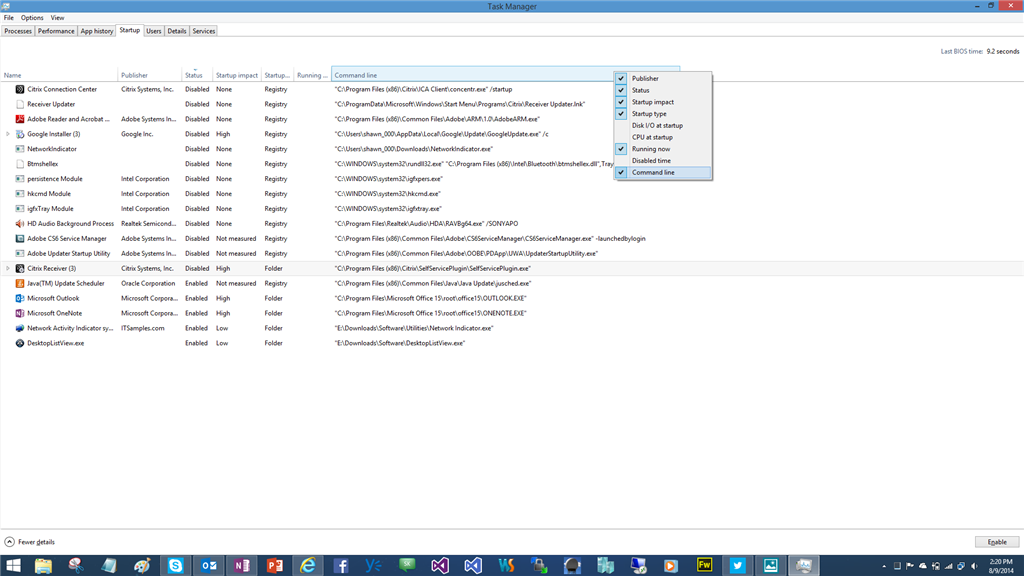The width and height of the screenshot is (1024, 576).
Task: Select Adobe Updater Startup Utility entry name
Action: [69, 253]
